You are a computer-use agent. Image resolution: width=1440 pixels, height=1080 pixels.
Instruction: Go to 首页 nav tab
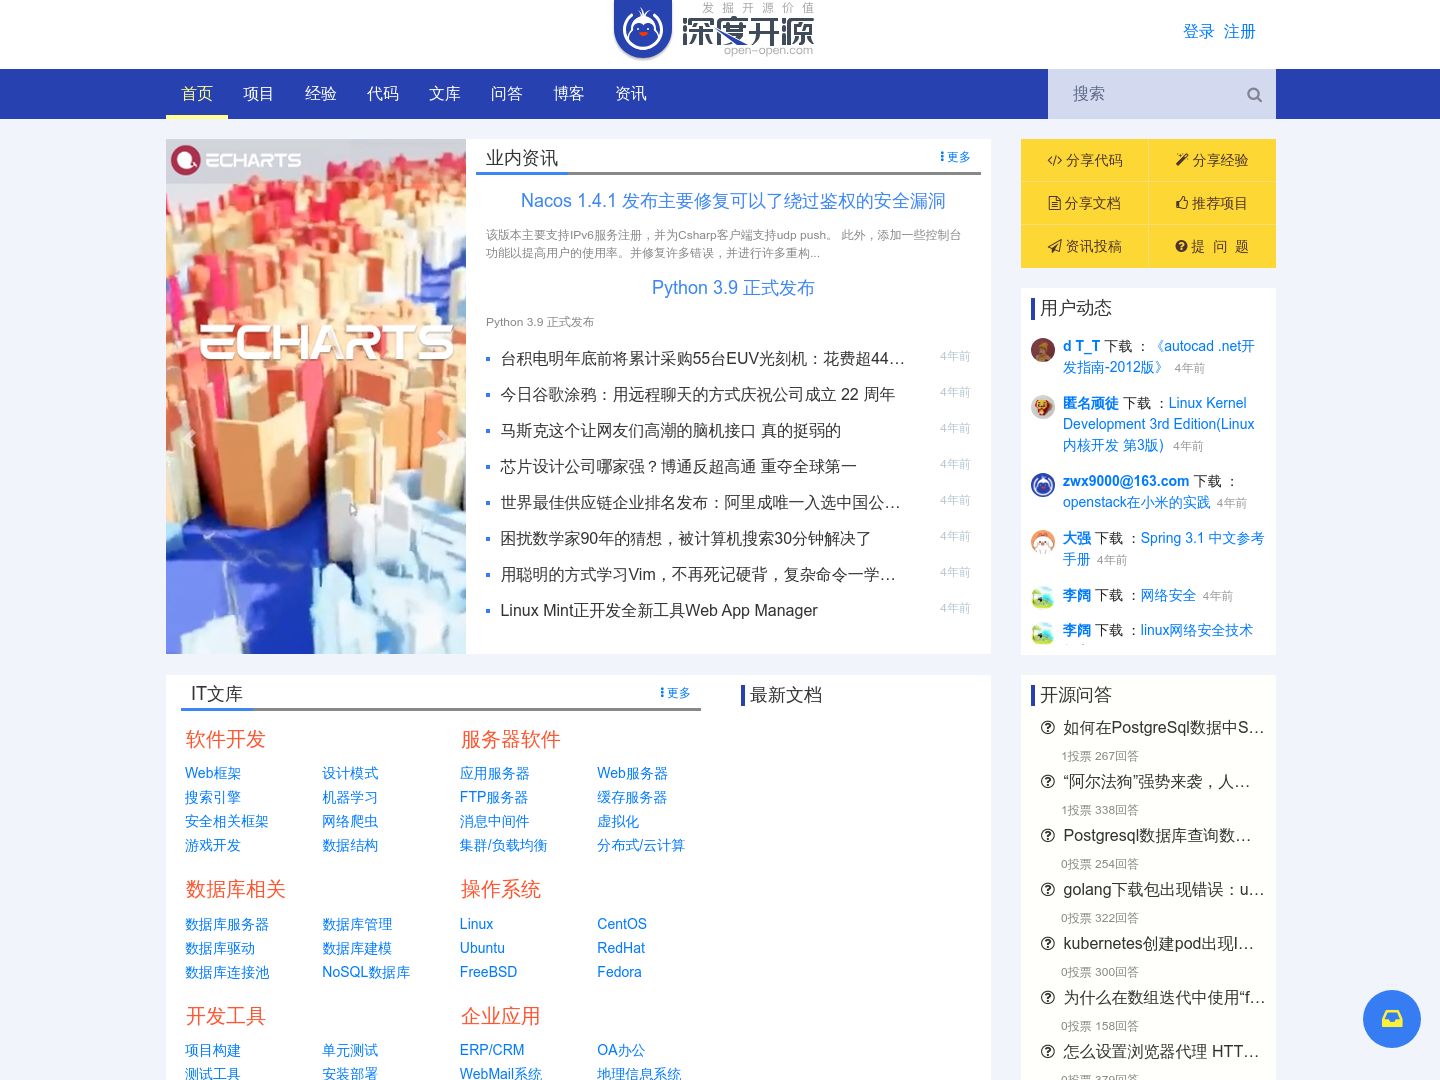click(197, 94)
